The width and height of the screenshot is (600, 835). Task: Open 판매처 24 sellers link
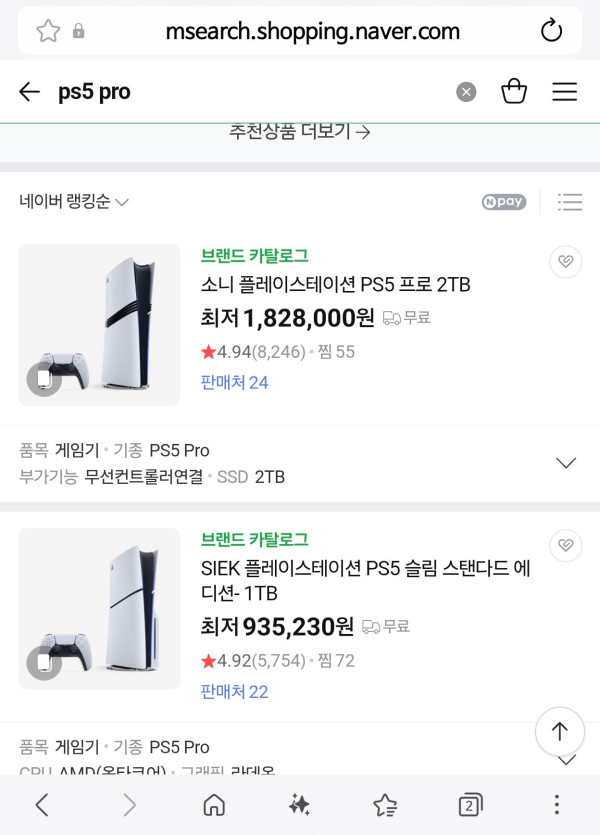[x=234, y=382]
